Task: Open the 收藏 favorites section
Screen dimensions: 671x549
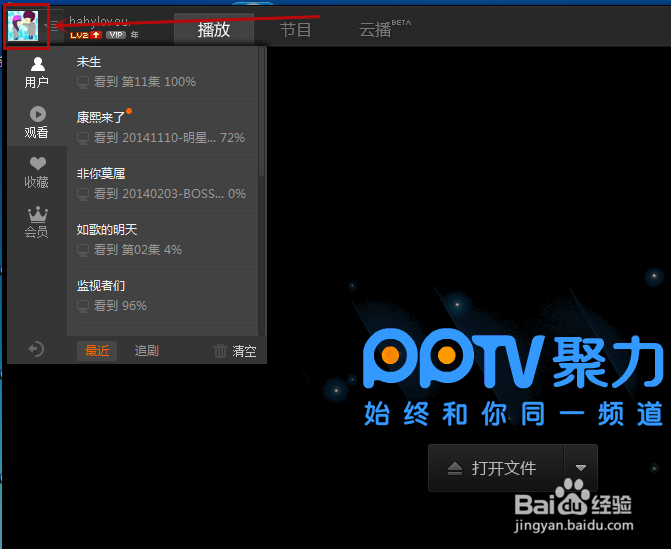Action: click(x=37, y=172)
